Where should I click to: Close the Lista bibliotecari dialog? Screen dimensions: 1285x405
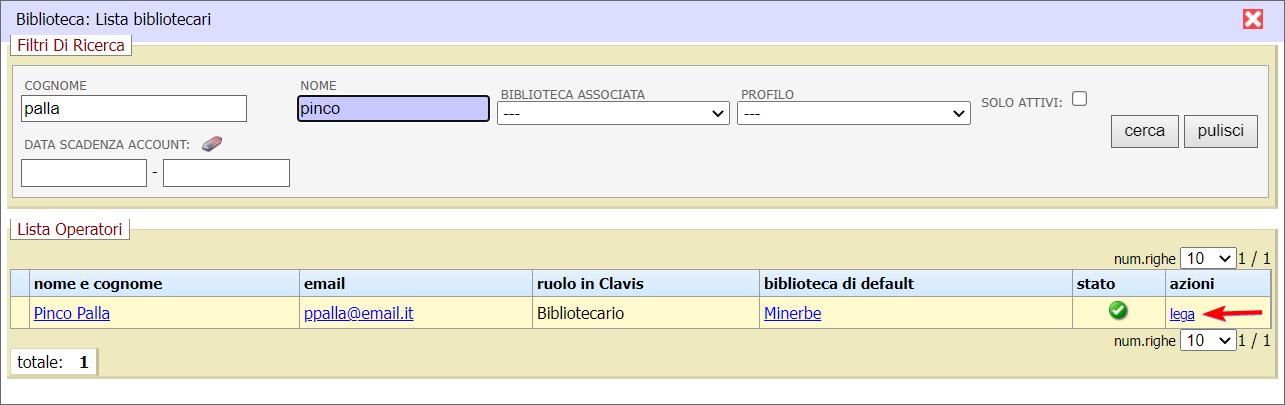1252,19
